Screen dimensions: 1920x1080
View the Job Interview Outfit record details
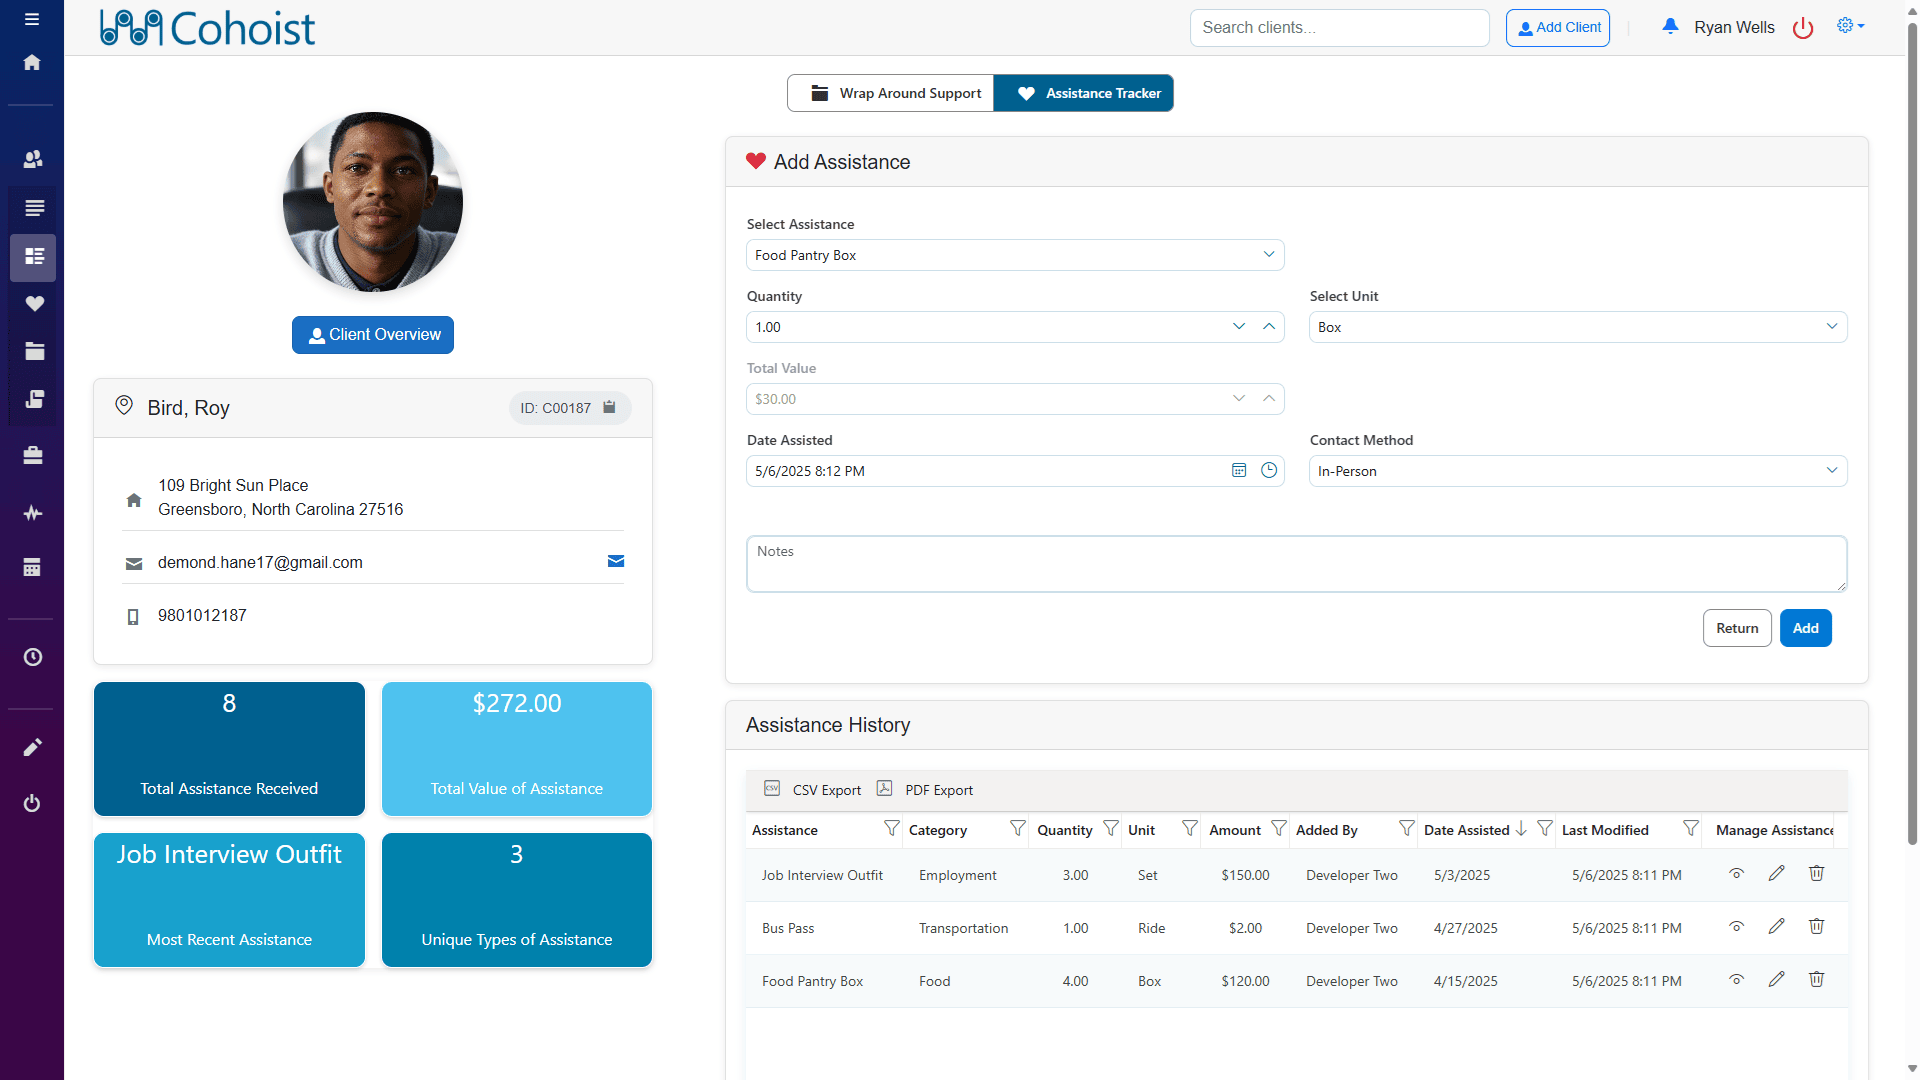pyautogui.click(x=1736, y=874)
